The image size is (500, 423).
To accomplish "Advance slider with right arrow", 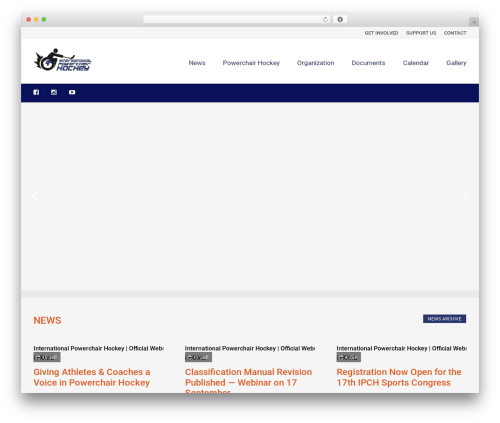I will pos(464,196).
